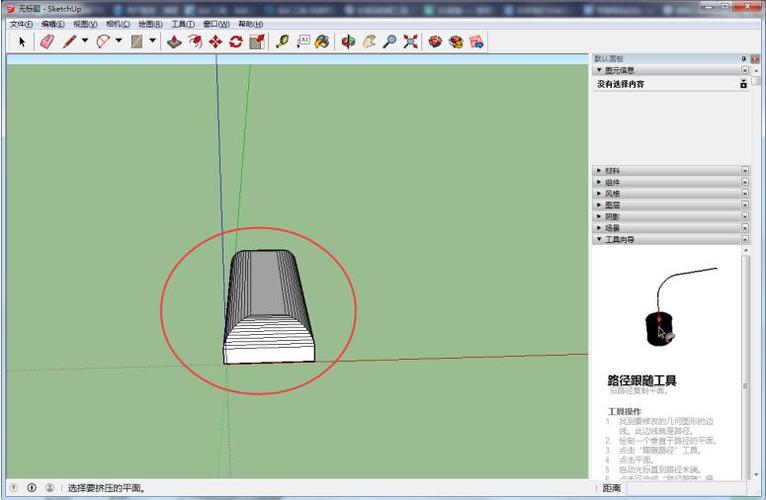Select the Rotate tool

click(x=236, y=42)
